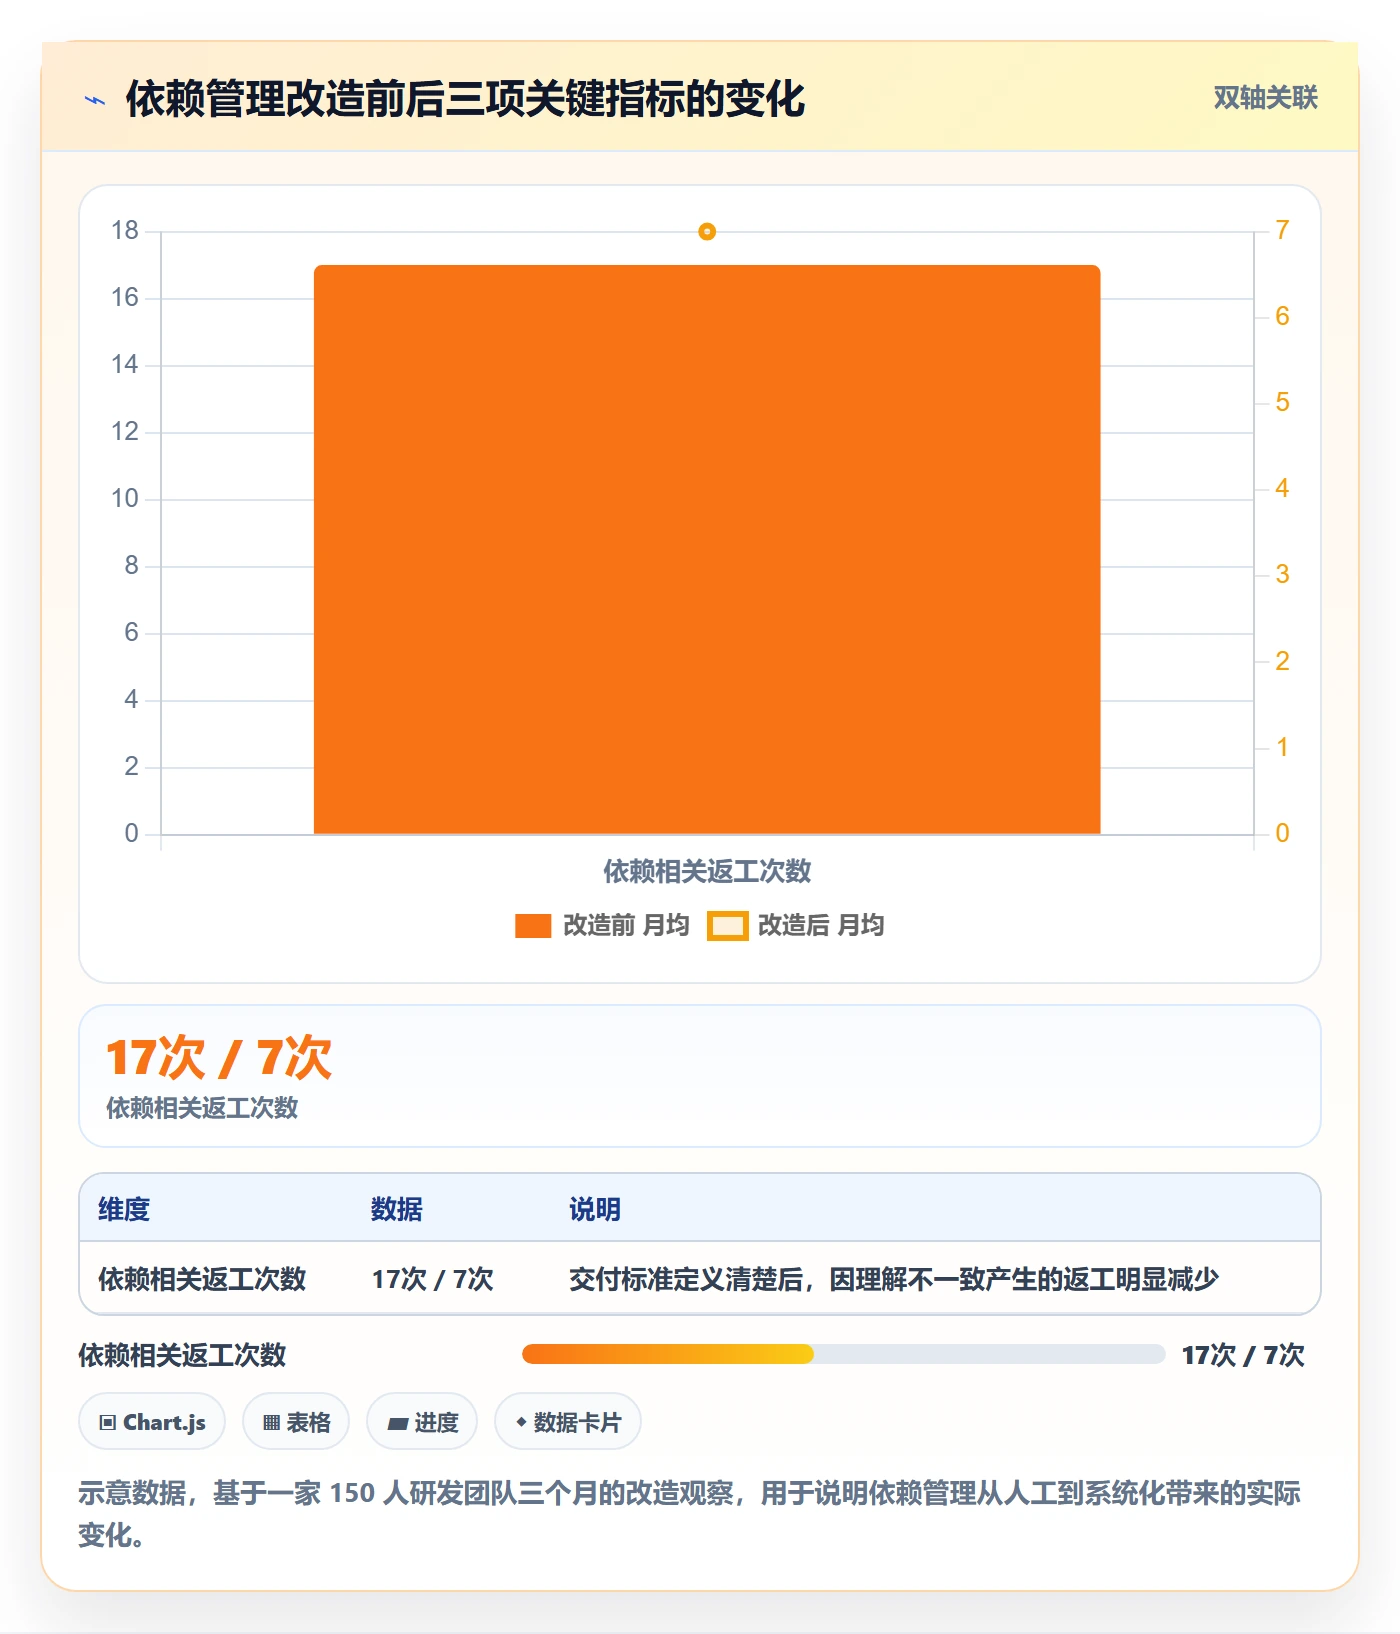Viewport: 1400px width, 1634px height.
Task: Click the 说明 table column header
Action: tap(595, 1209)
